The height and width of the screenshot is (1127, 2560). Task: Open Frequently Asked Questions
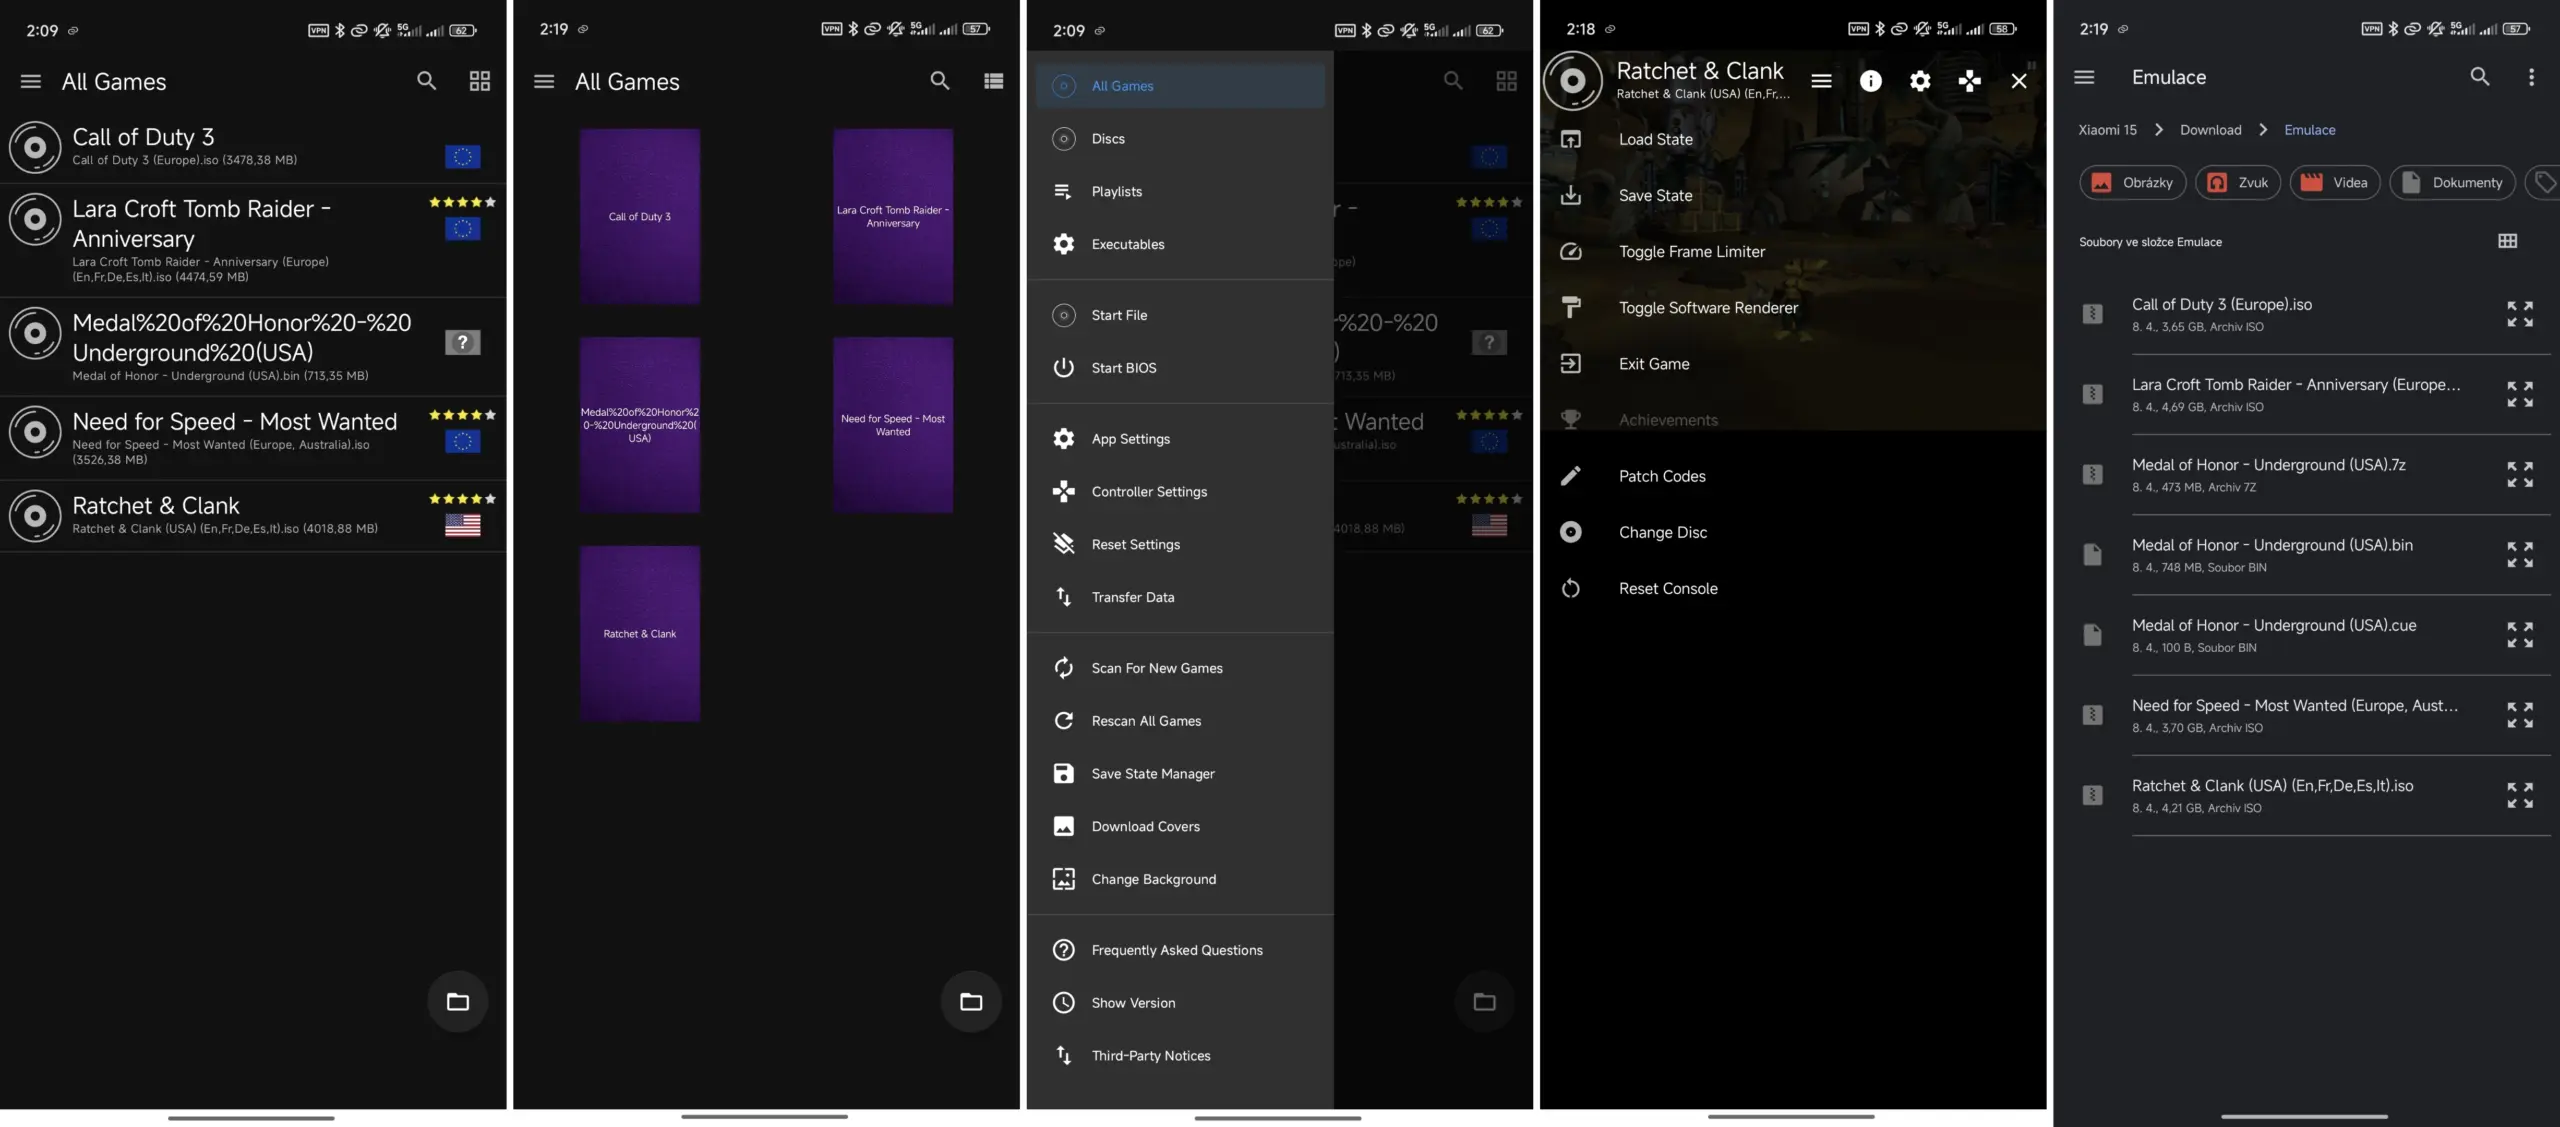coord(1180,950)
